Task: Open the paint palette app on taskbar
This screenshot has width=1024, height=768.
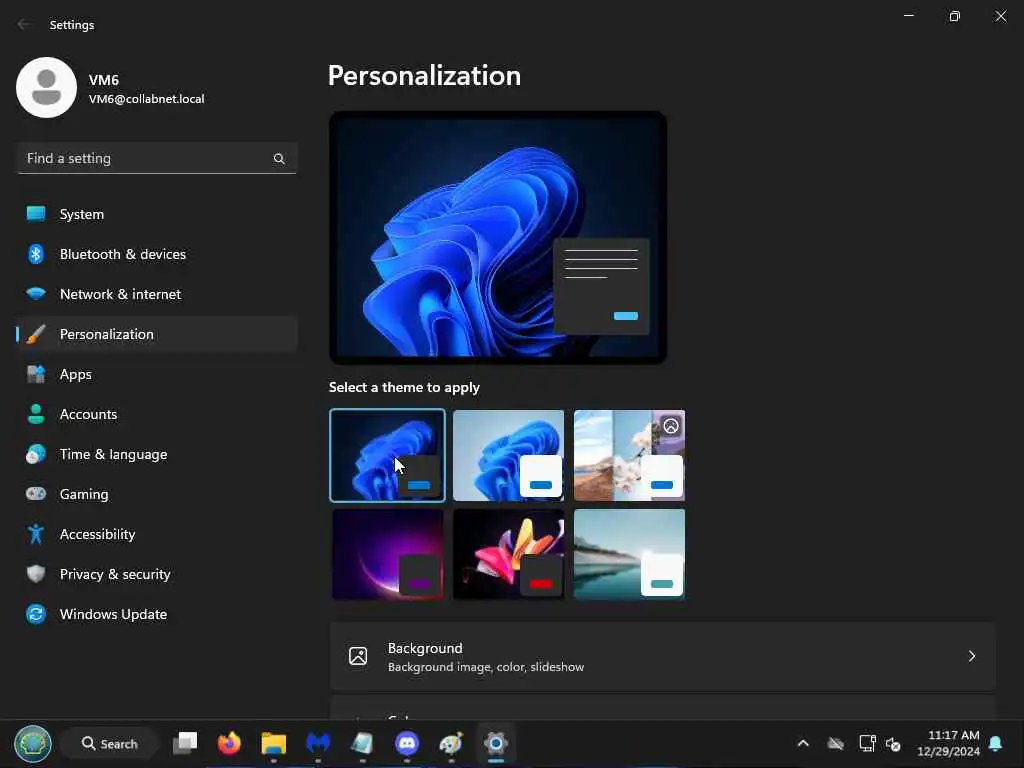Action: (451, 743)
